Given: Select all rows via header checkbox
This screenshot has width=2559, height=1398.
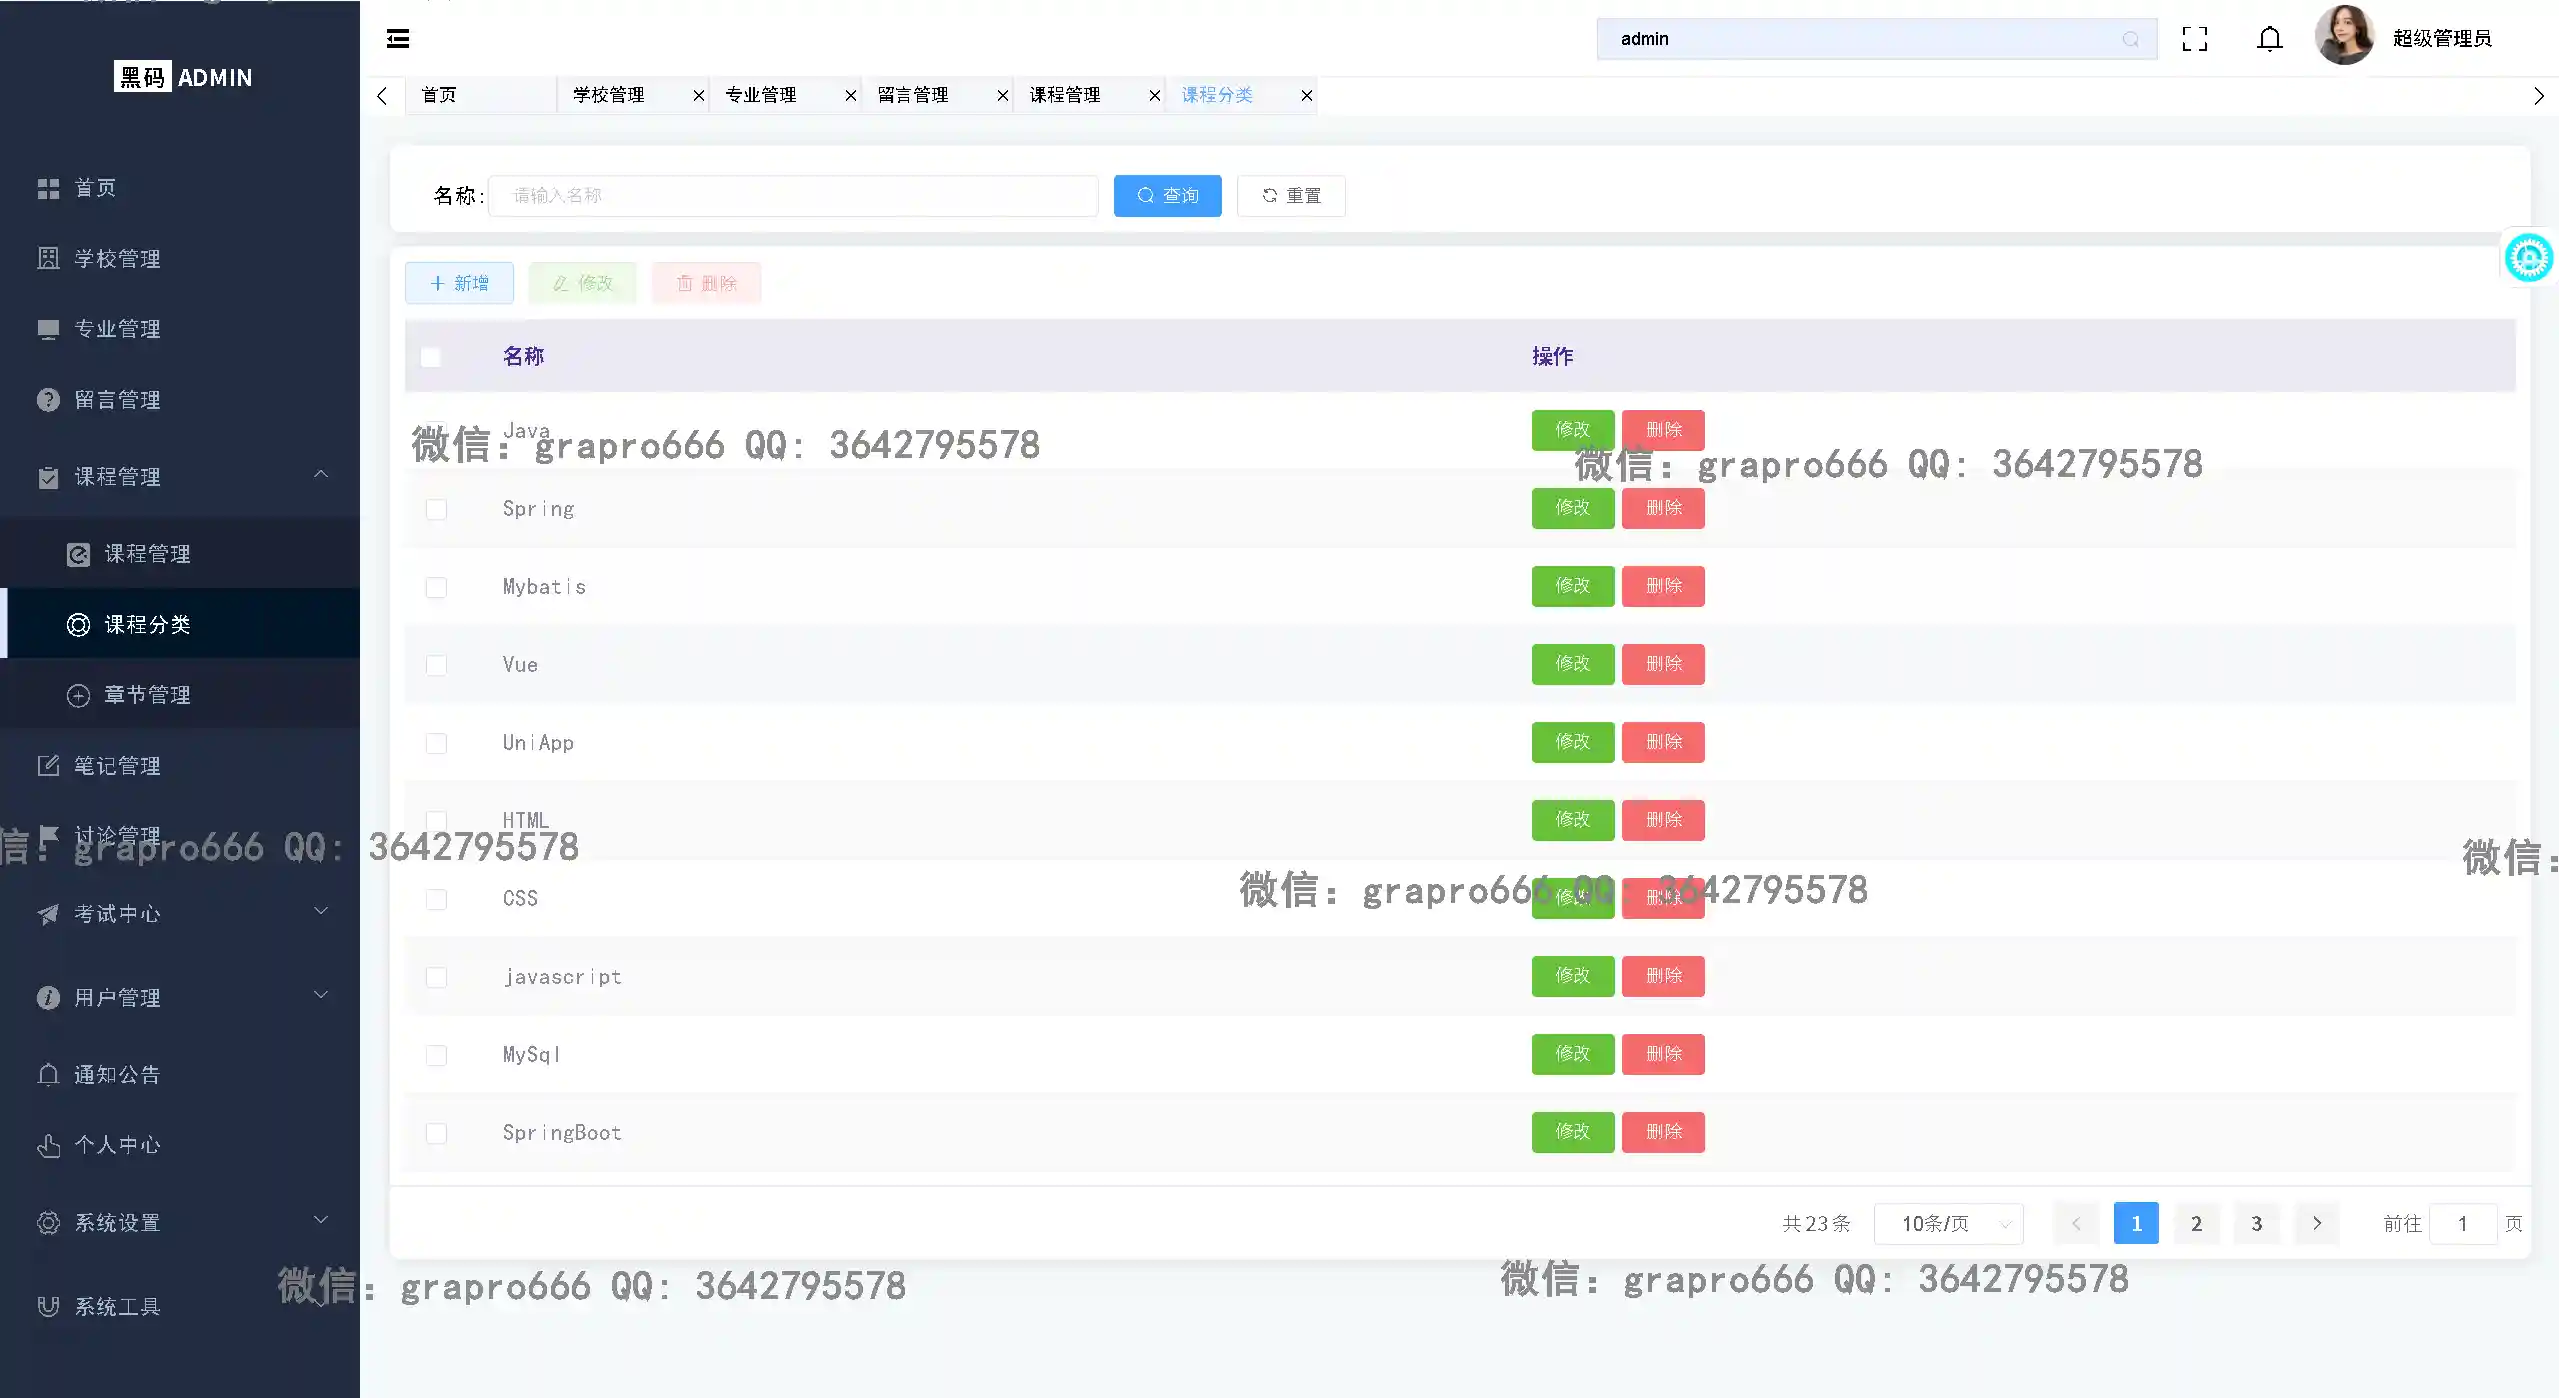Looking at the screenshot, I should tap(431, 357).
